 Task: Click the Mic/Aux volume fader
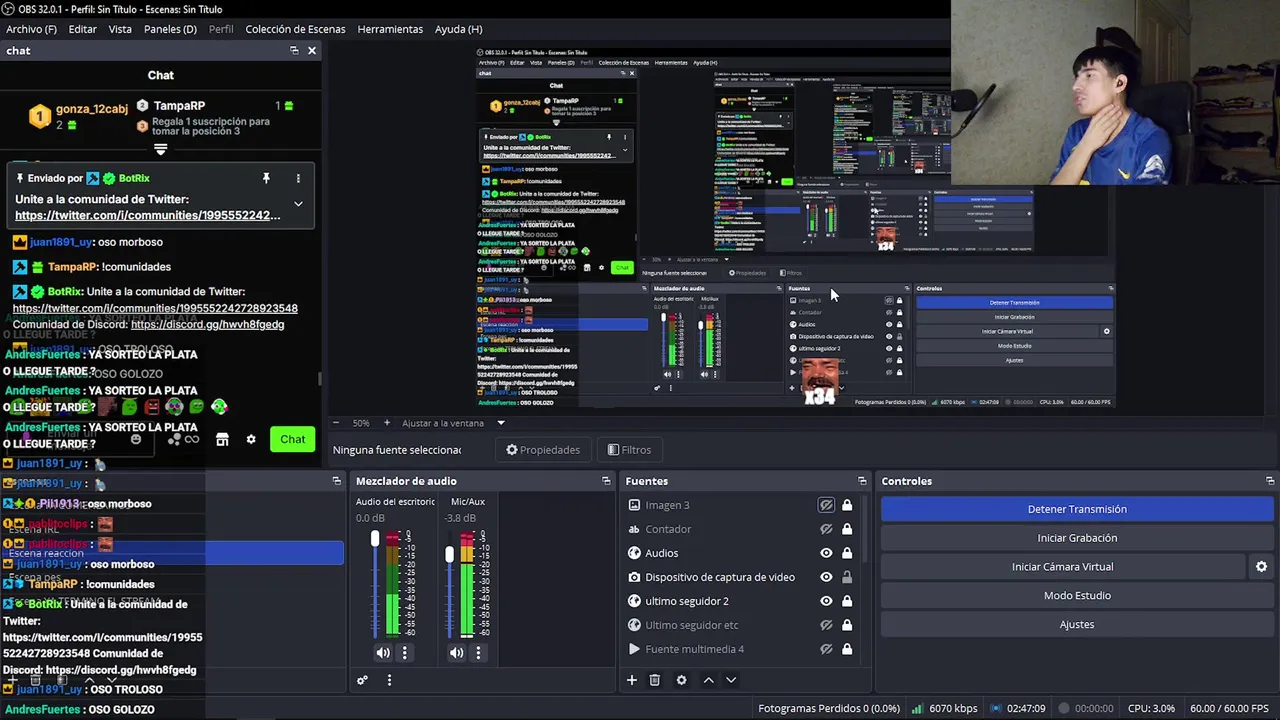point(449,554)
